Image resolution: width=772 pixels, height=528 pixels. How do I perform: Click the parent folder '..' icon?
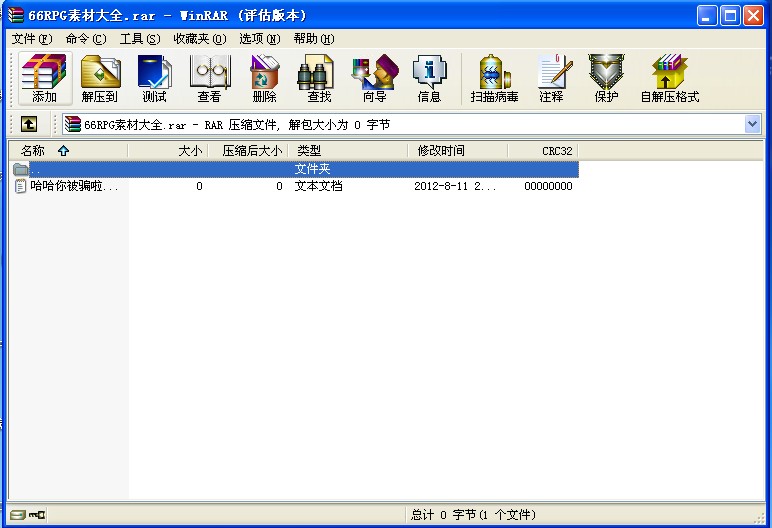click(21, 169)
